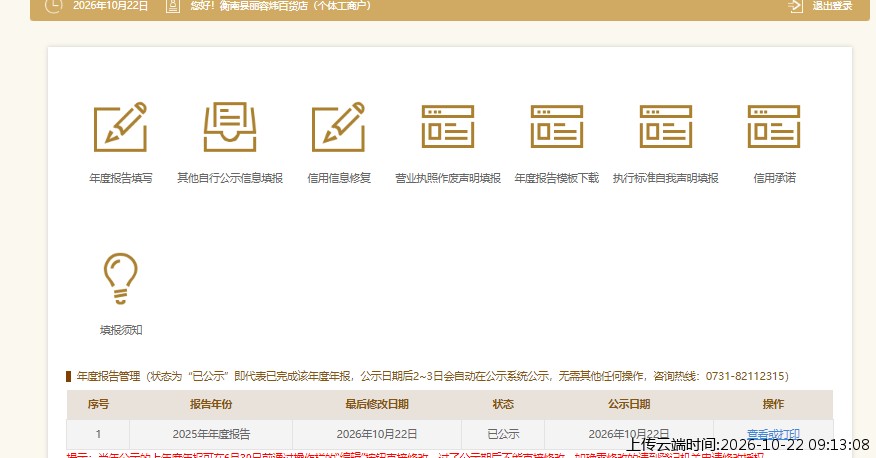Screen dimensions: 876x458
Task: Open the 年度报告模板下载 window icon
Action: pos(556,127)
